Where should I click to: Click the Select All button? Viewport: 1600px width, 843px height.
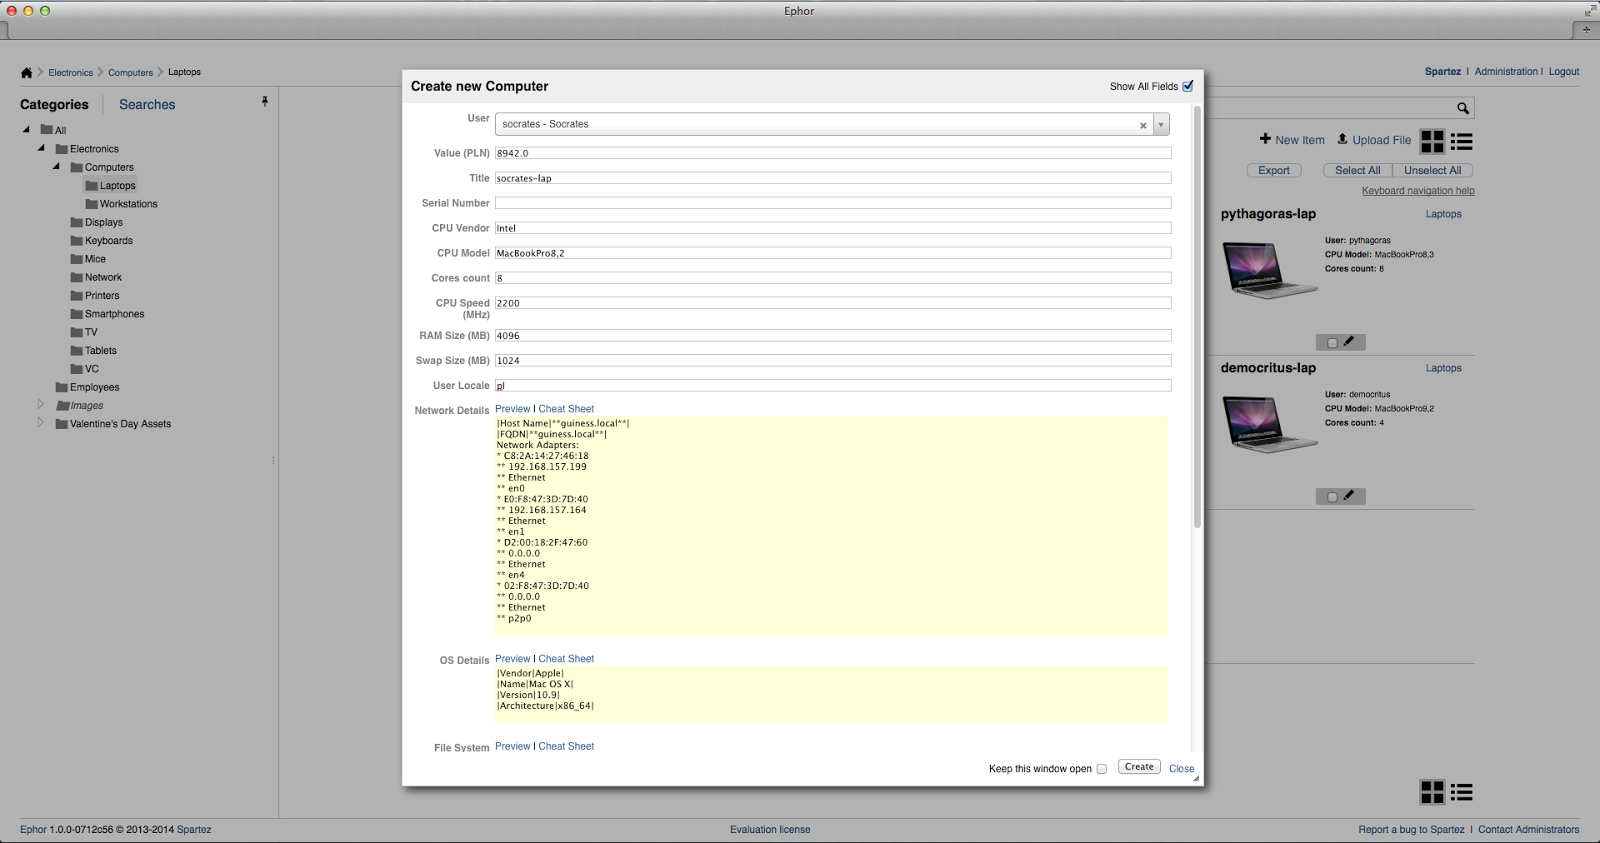(x=1357, y=171)
